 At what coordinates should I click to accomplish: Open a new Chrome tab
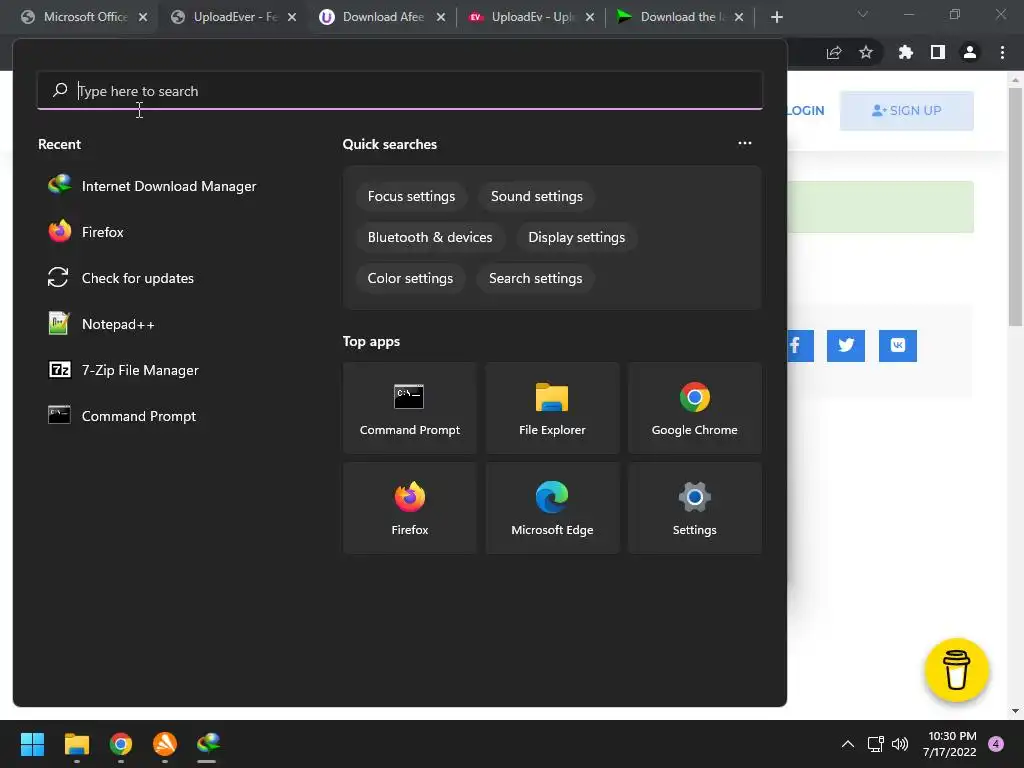tap(776, 17)
